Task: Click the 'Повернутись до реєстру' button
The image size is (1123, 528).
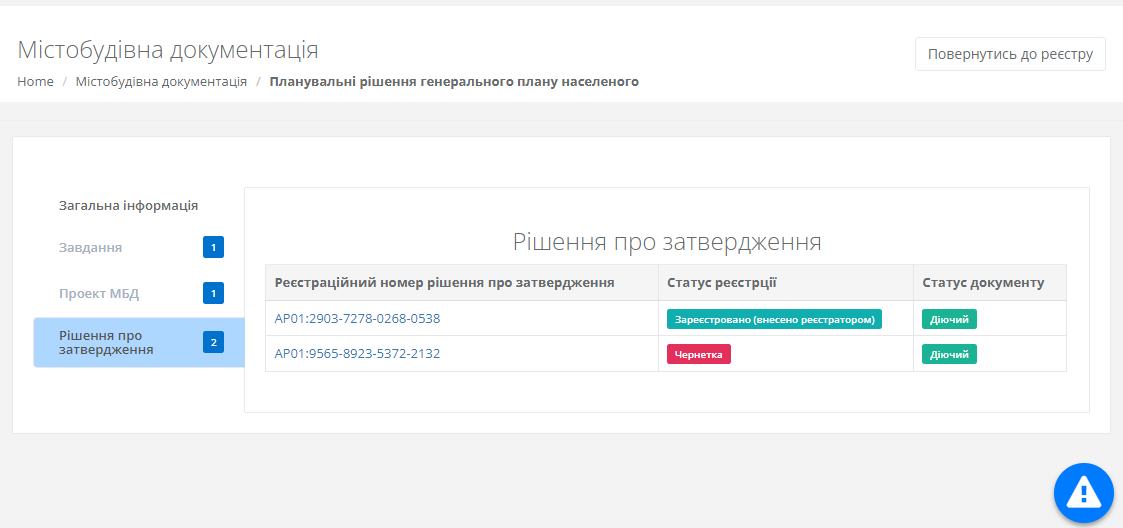Action: 1010,54
